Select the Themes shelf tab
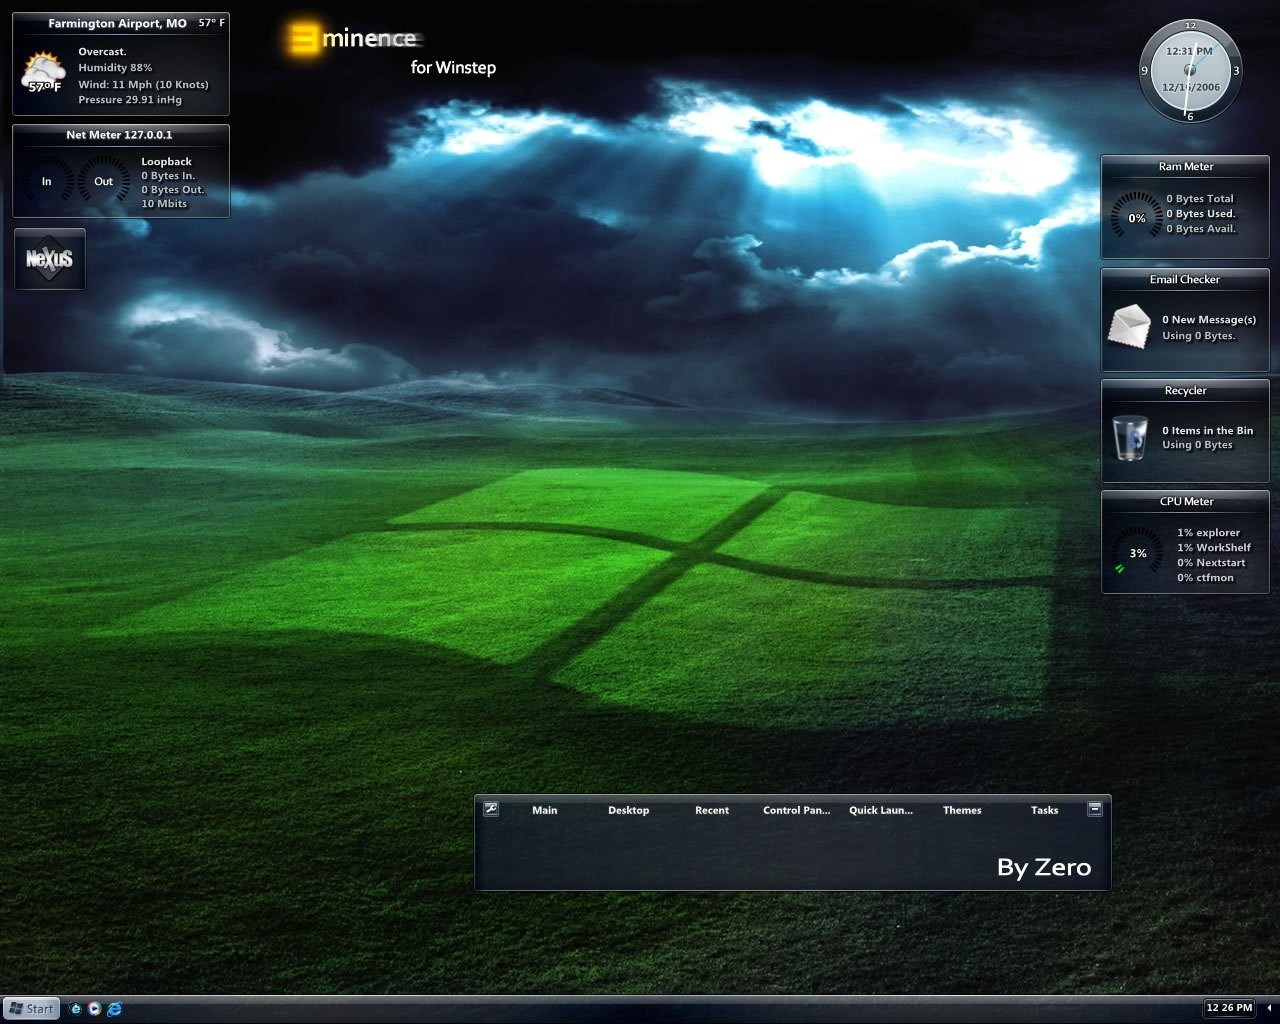Image resolution: width=1280 pixels, height=1024 pixels. pyautogui.click(x=962, y=810)
